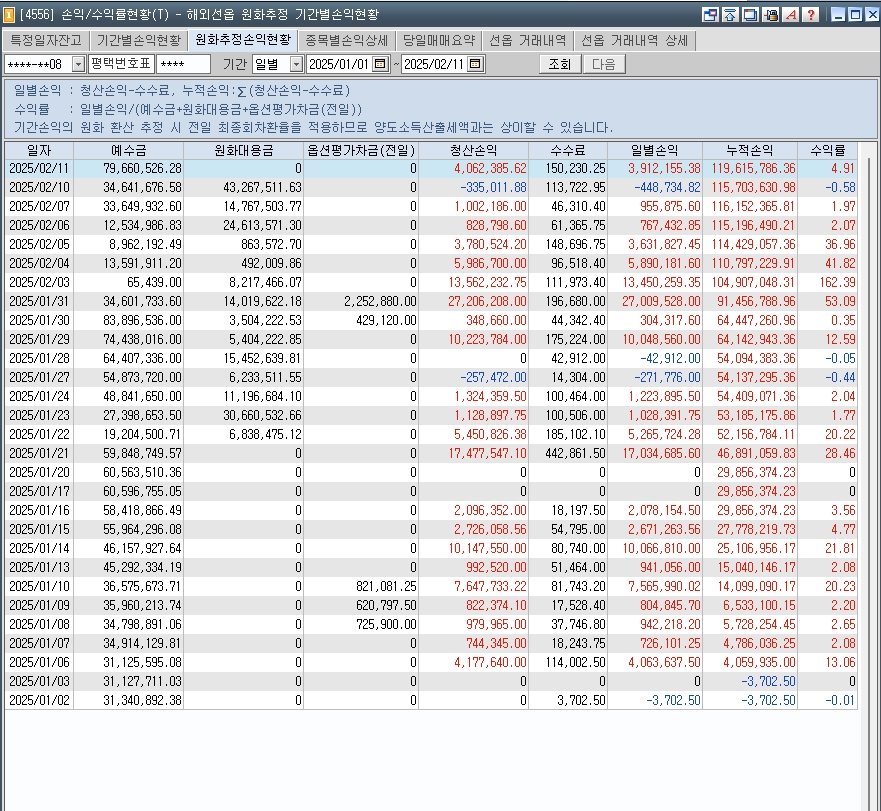The width and height of the screenshot is (881, 811).
Task: Go to the 선옵 거래내역 tab
Action: pos(528,40)
